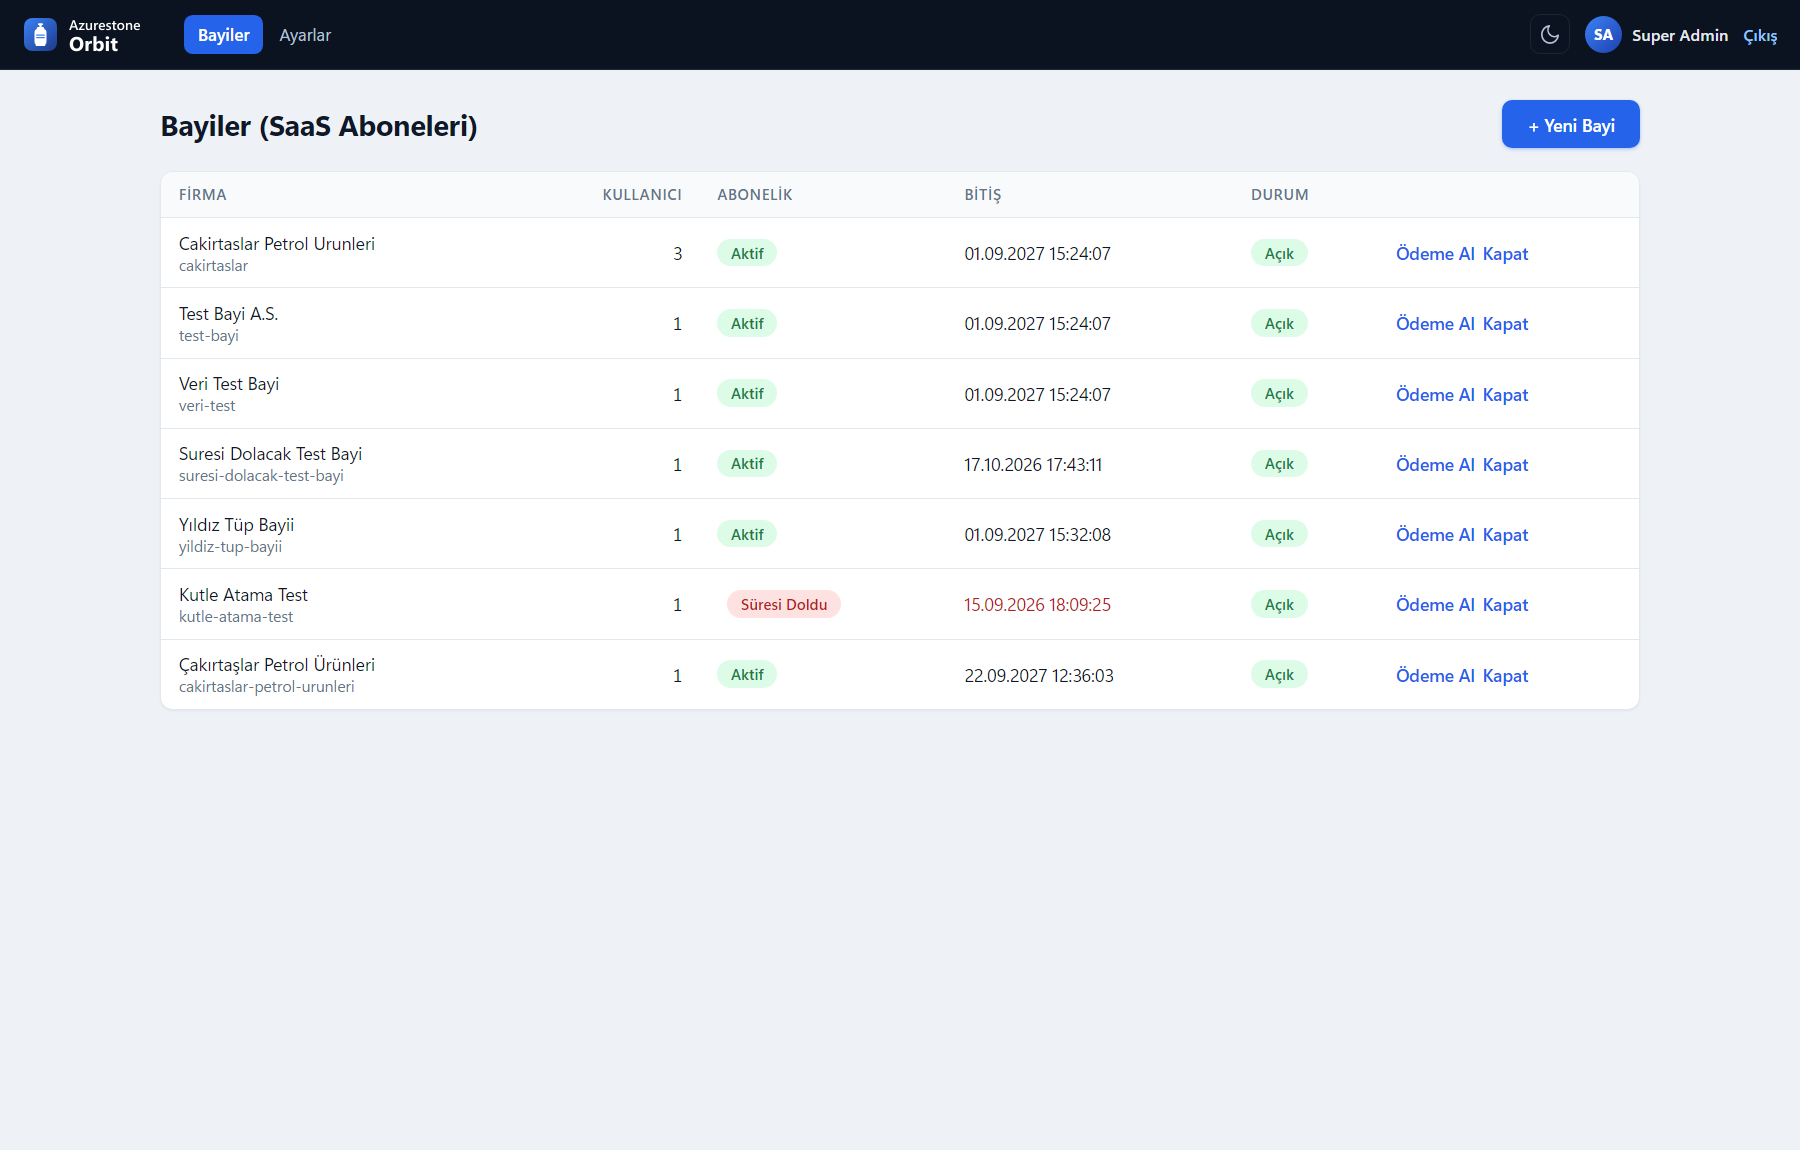
Task: Click the Aktif badge in Yıldız Tüp Bayii row
Action: click(747, 535)
